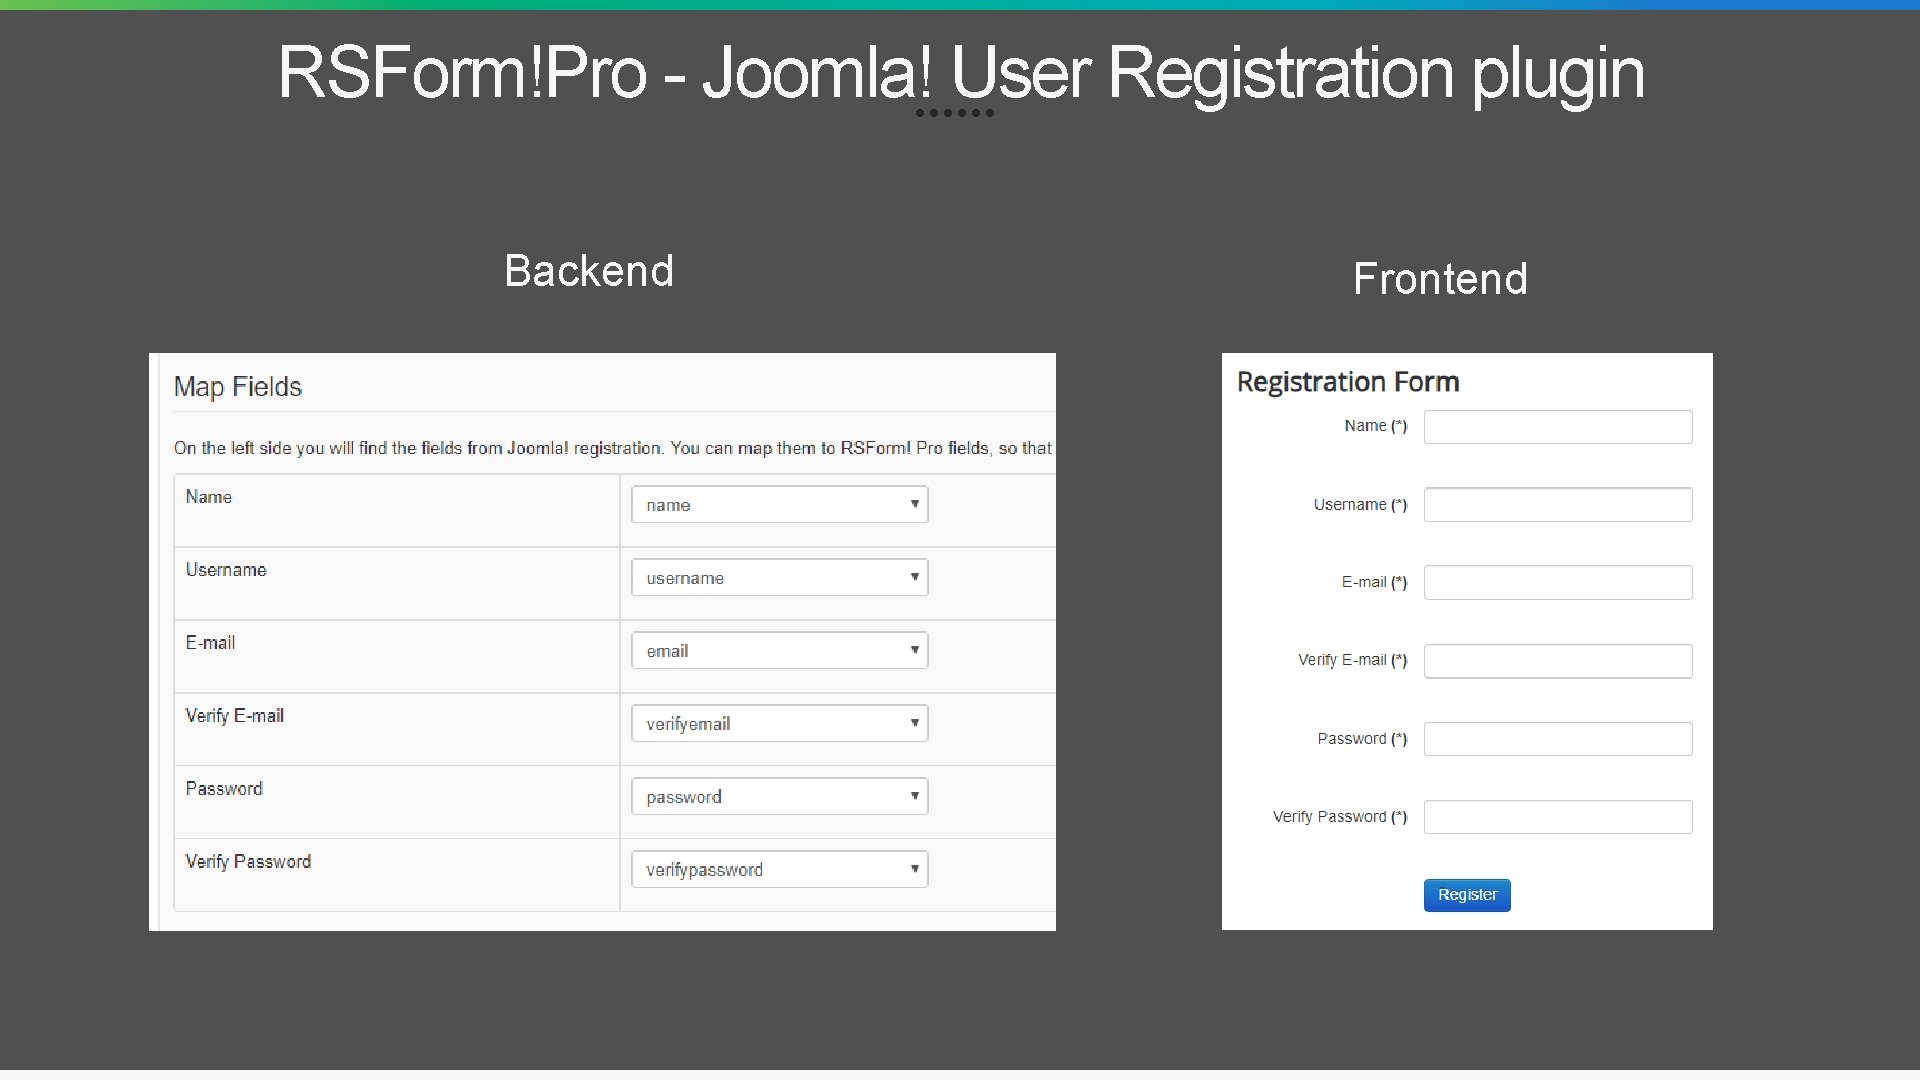Viewport: 1920px width, 1080px height.
Task: Click the Register button
Action: [x=1466, y=895]
